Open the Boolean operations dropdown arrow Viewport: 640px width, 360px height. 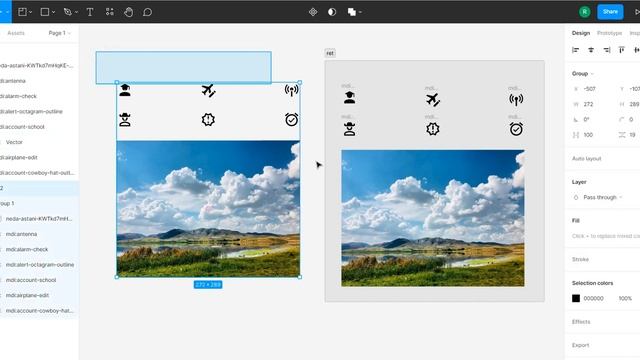(360, 12)
